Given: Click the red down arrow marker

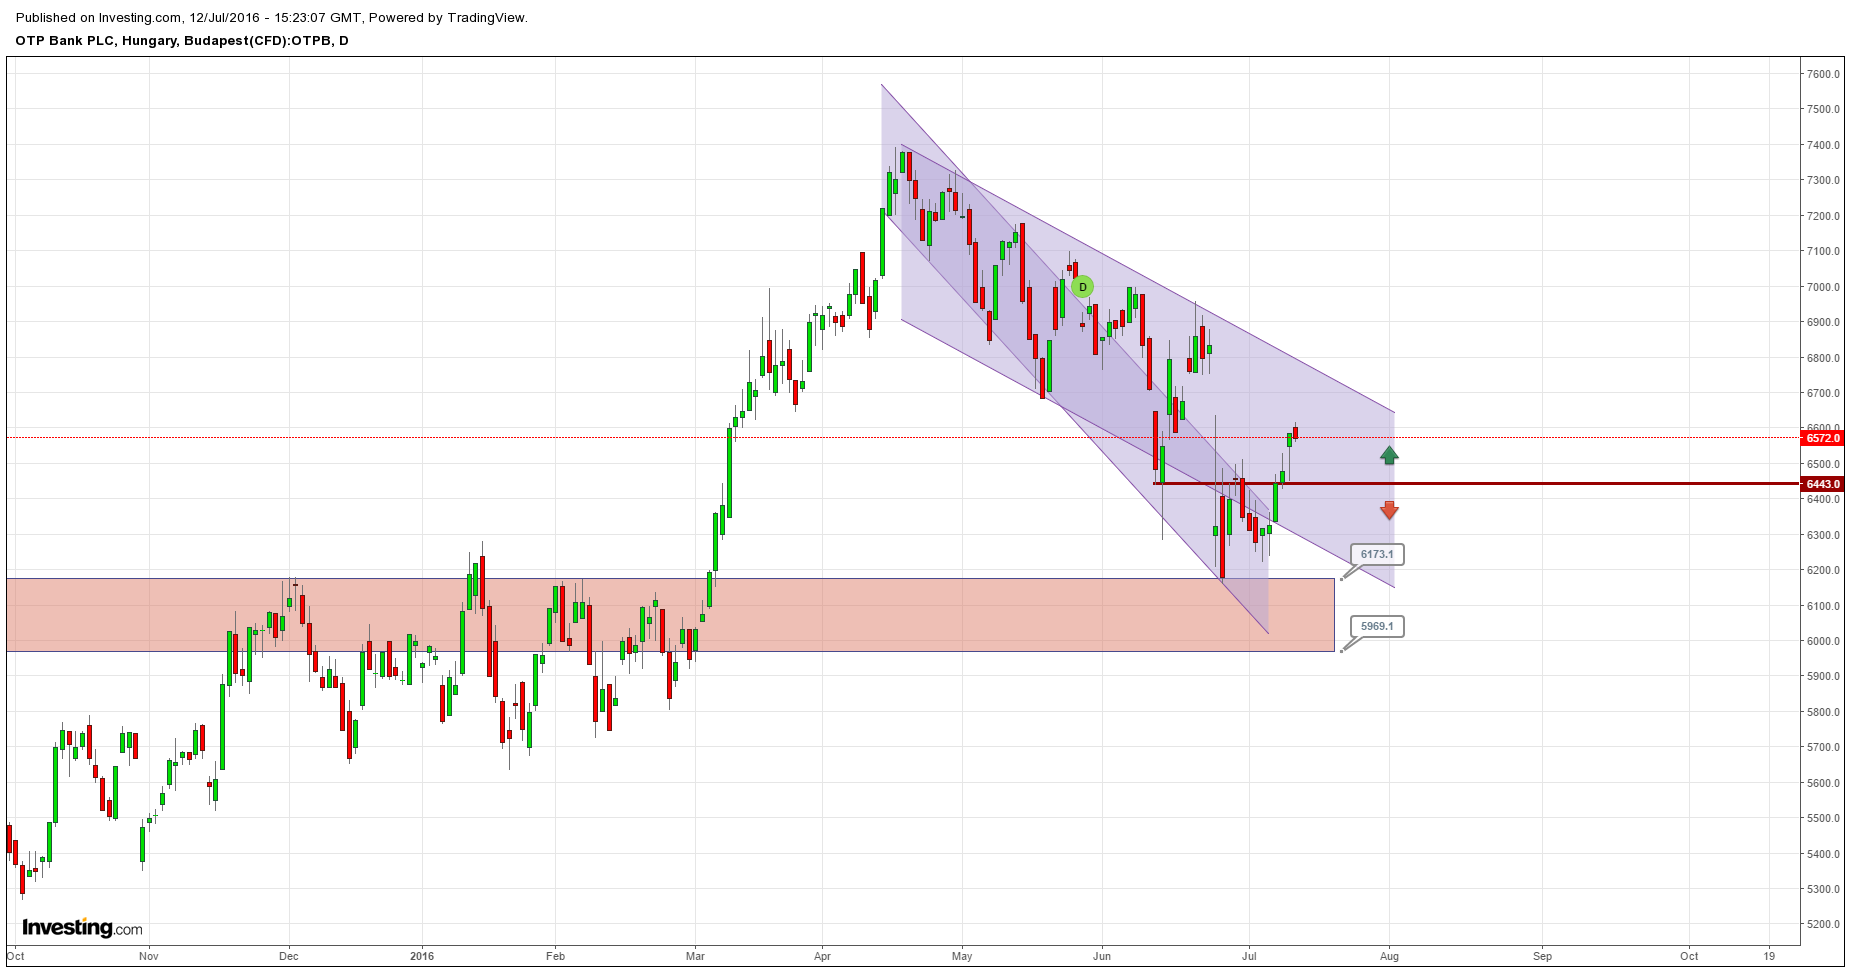Looking at the screenshot, I should 1389,510.
